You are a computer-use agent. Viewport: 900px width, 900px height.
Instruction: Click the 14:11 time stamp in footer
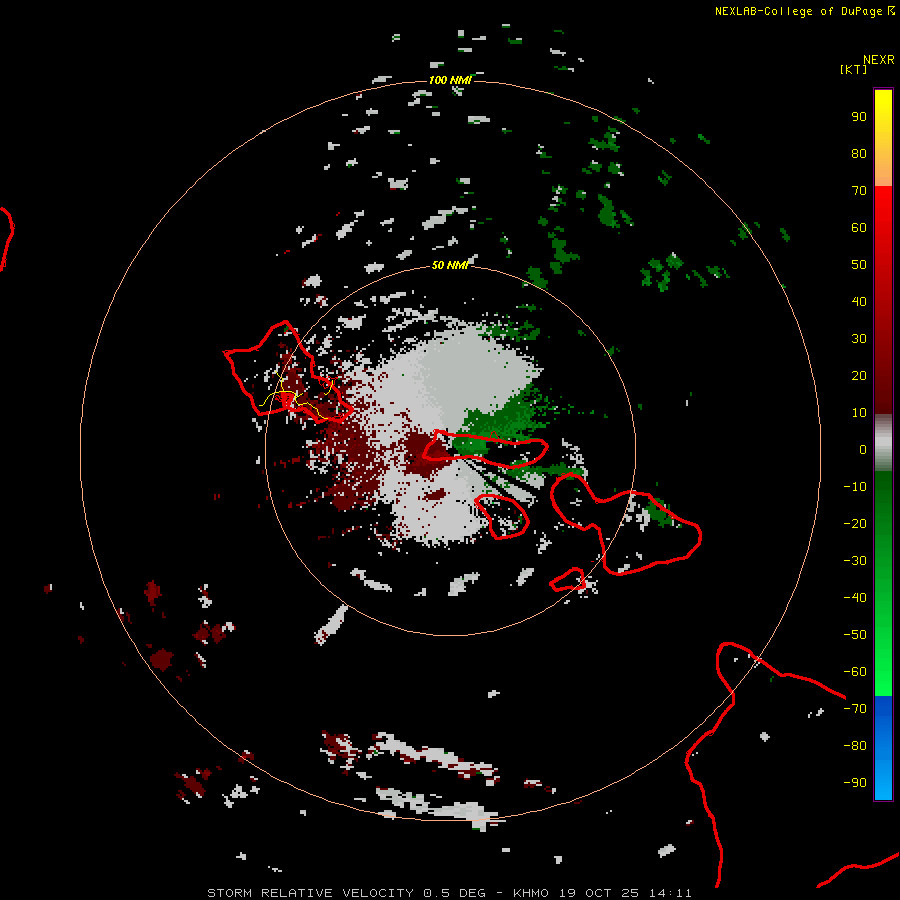[670, 893]
